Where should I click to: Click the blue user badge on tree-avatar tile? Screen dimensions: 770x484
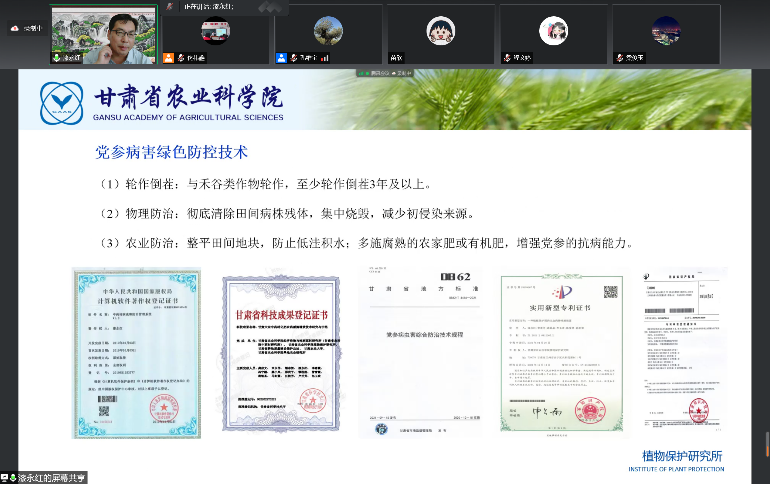point(282,58)
